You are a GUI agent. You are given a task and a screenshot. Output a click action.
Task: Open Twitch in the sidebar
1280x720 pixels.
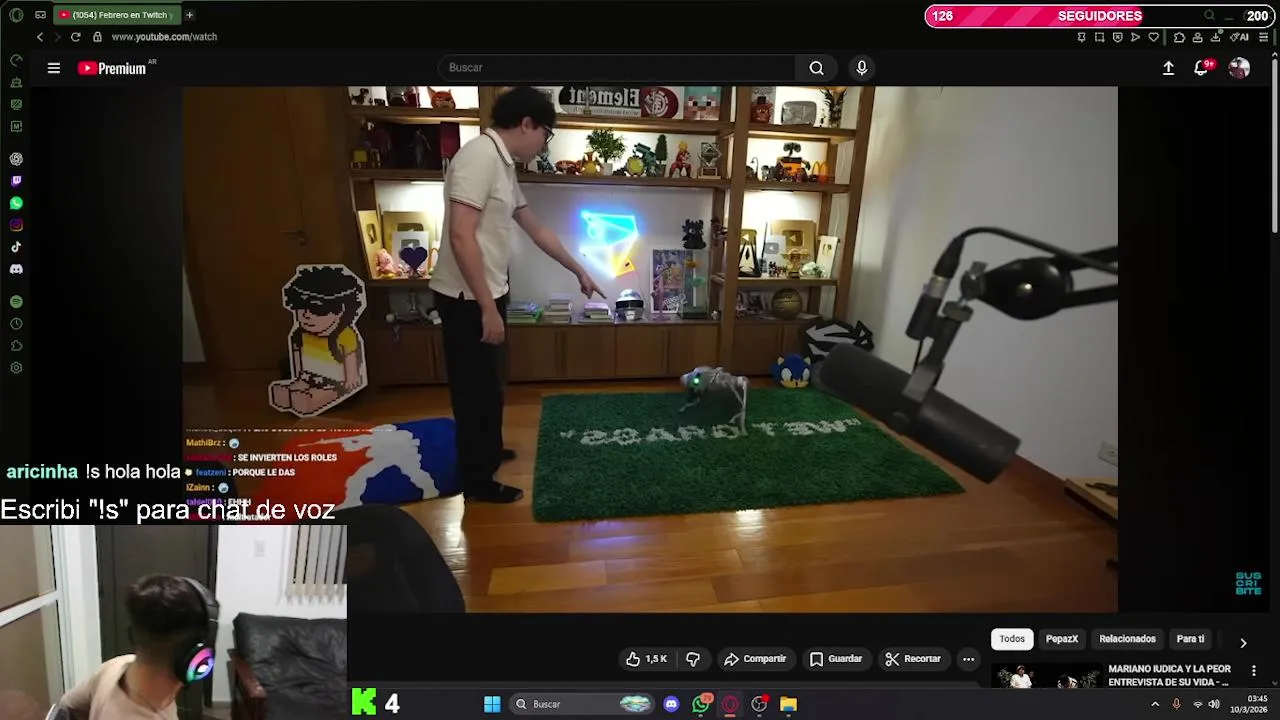point(16,181)
